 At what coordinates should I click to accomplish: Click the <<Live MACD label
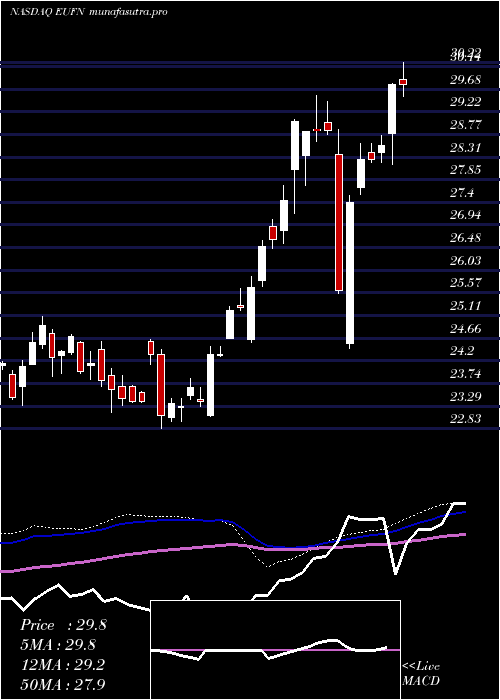tap(421, 674)
